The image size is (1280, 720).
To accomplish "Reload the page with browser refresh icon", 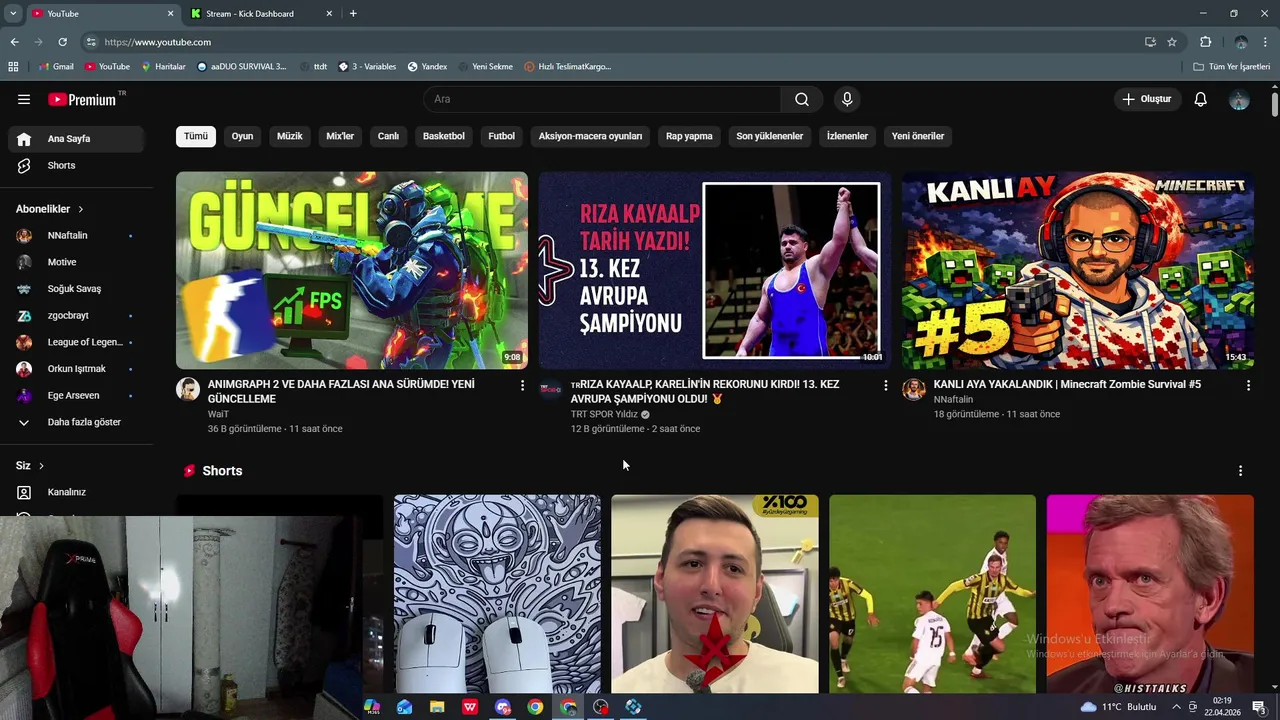I will [x=62, y=42].
